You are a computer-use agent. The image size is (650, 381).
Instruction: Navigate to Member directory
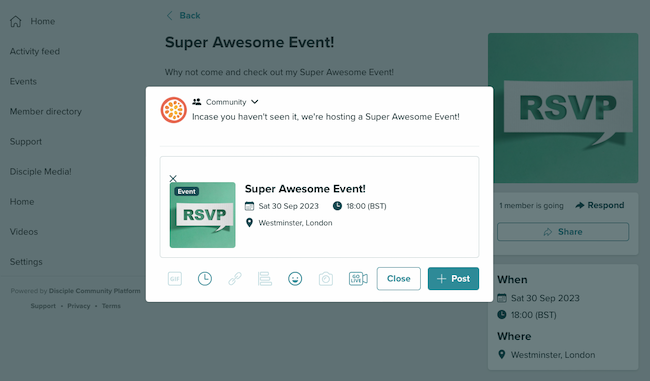pos(46,112)
